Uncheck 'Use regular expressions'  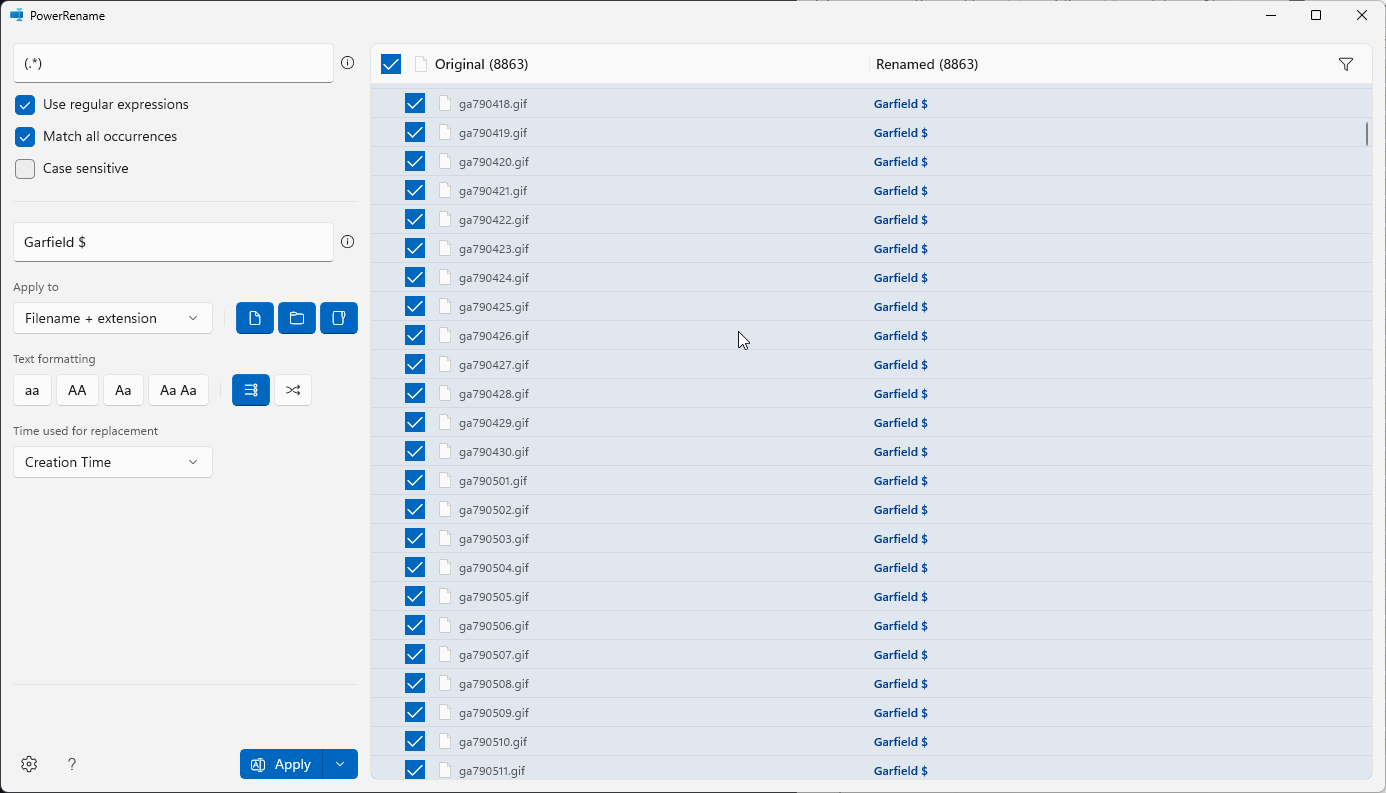point(25,105)
